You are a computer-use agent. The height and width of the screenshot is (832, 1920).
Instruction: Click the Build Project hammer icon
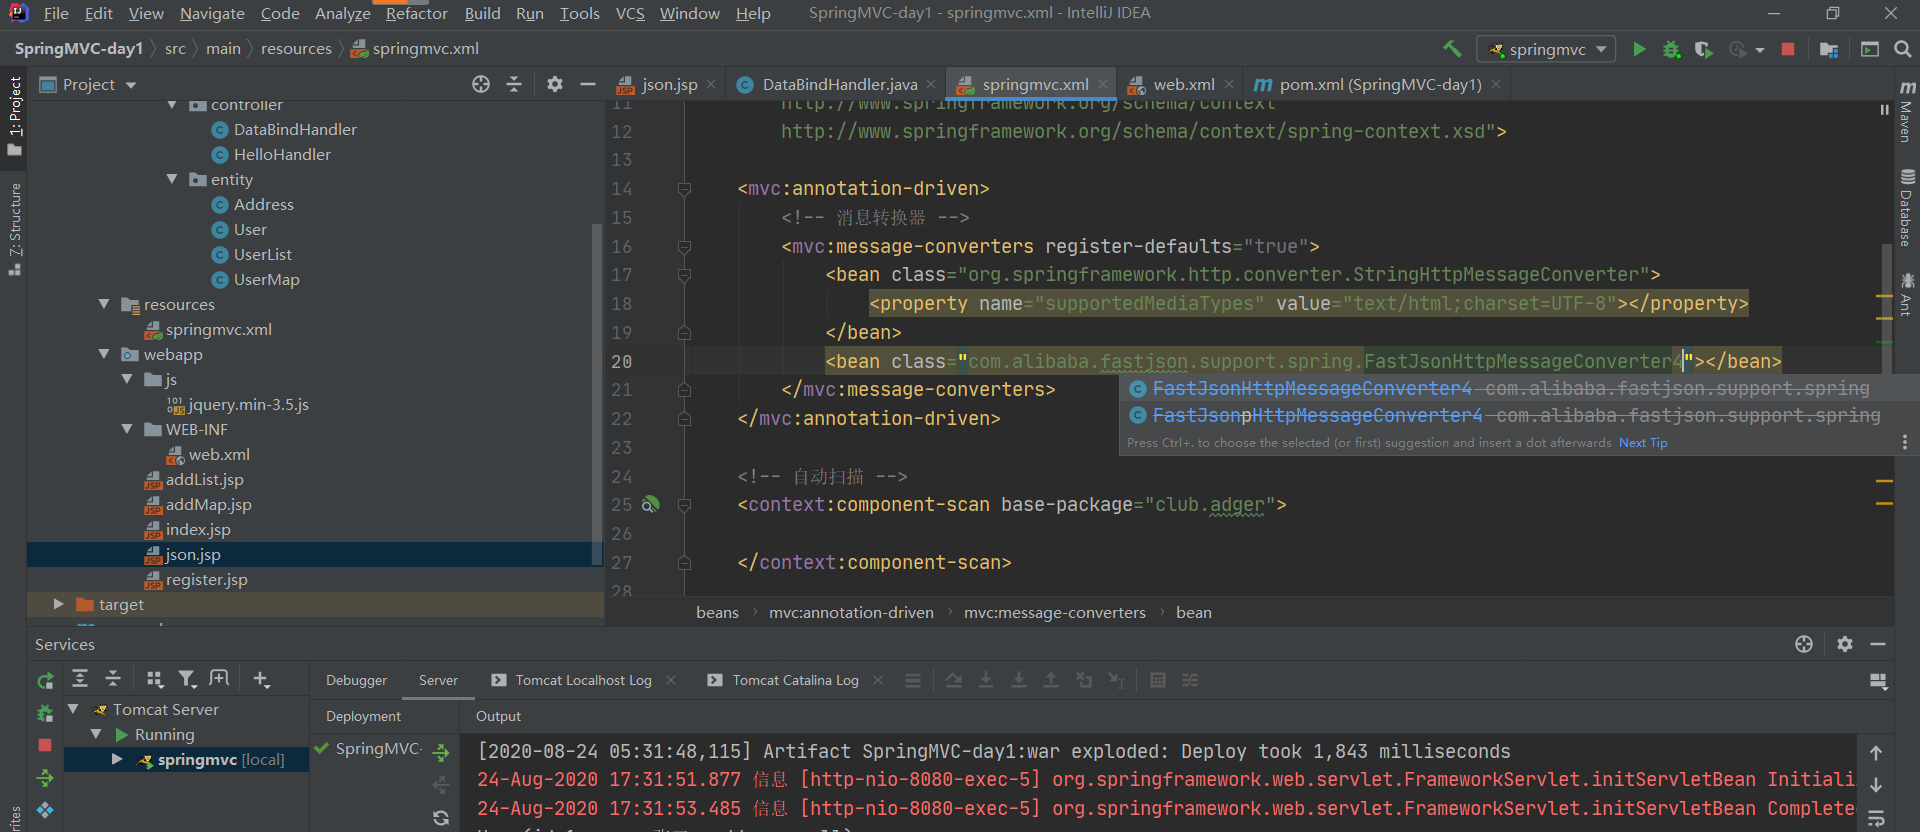pos(1452,49)
